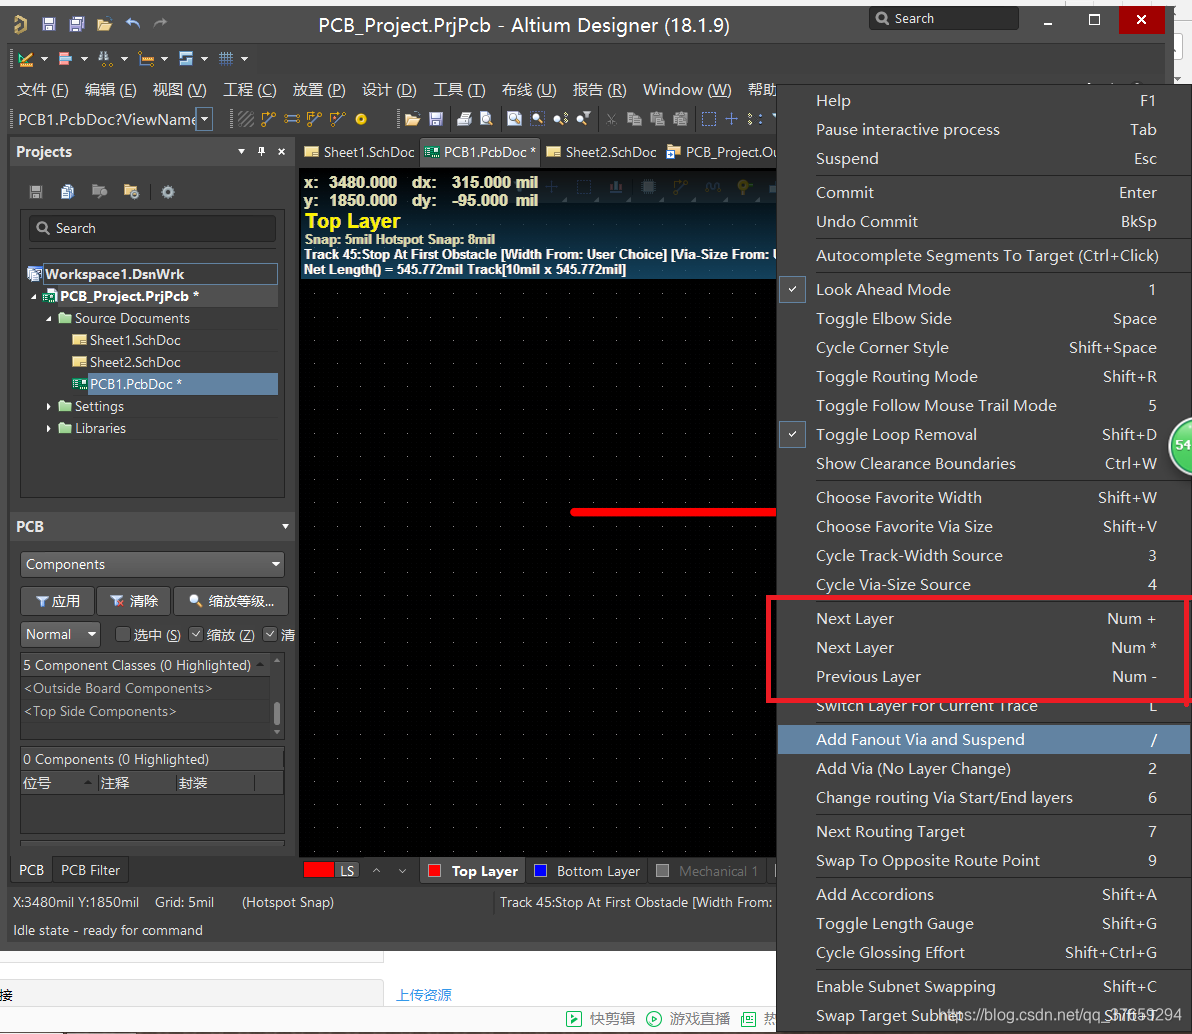Toggle the 选中 (S) checkbox

coord(122,634)
